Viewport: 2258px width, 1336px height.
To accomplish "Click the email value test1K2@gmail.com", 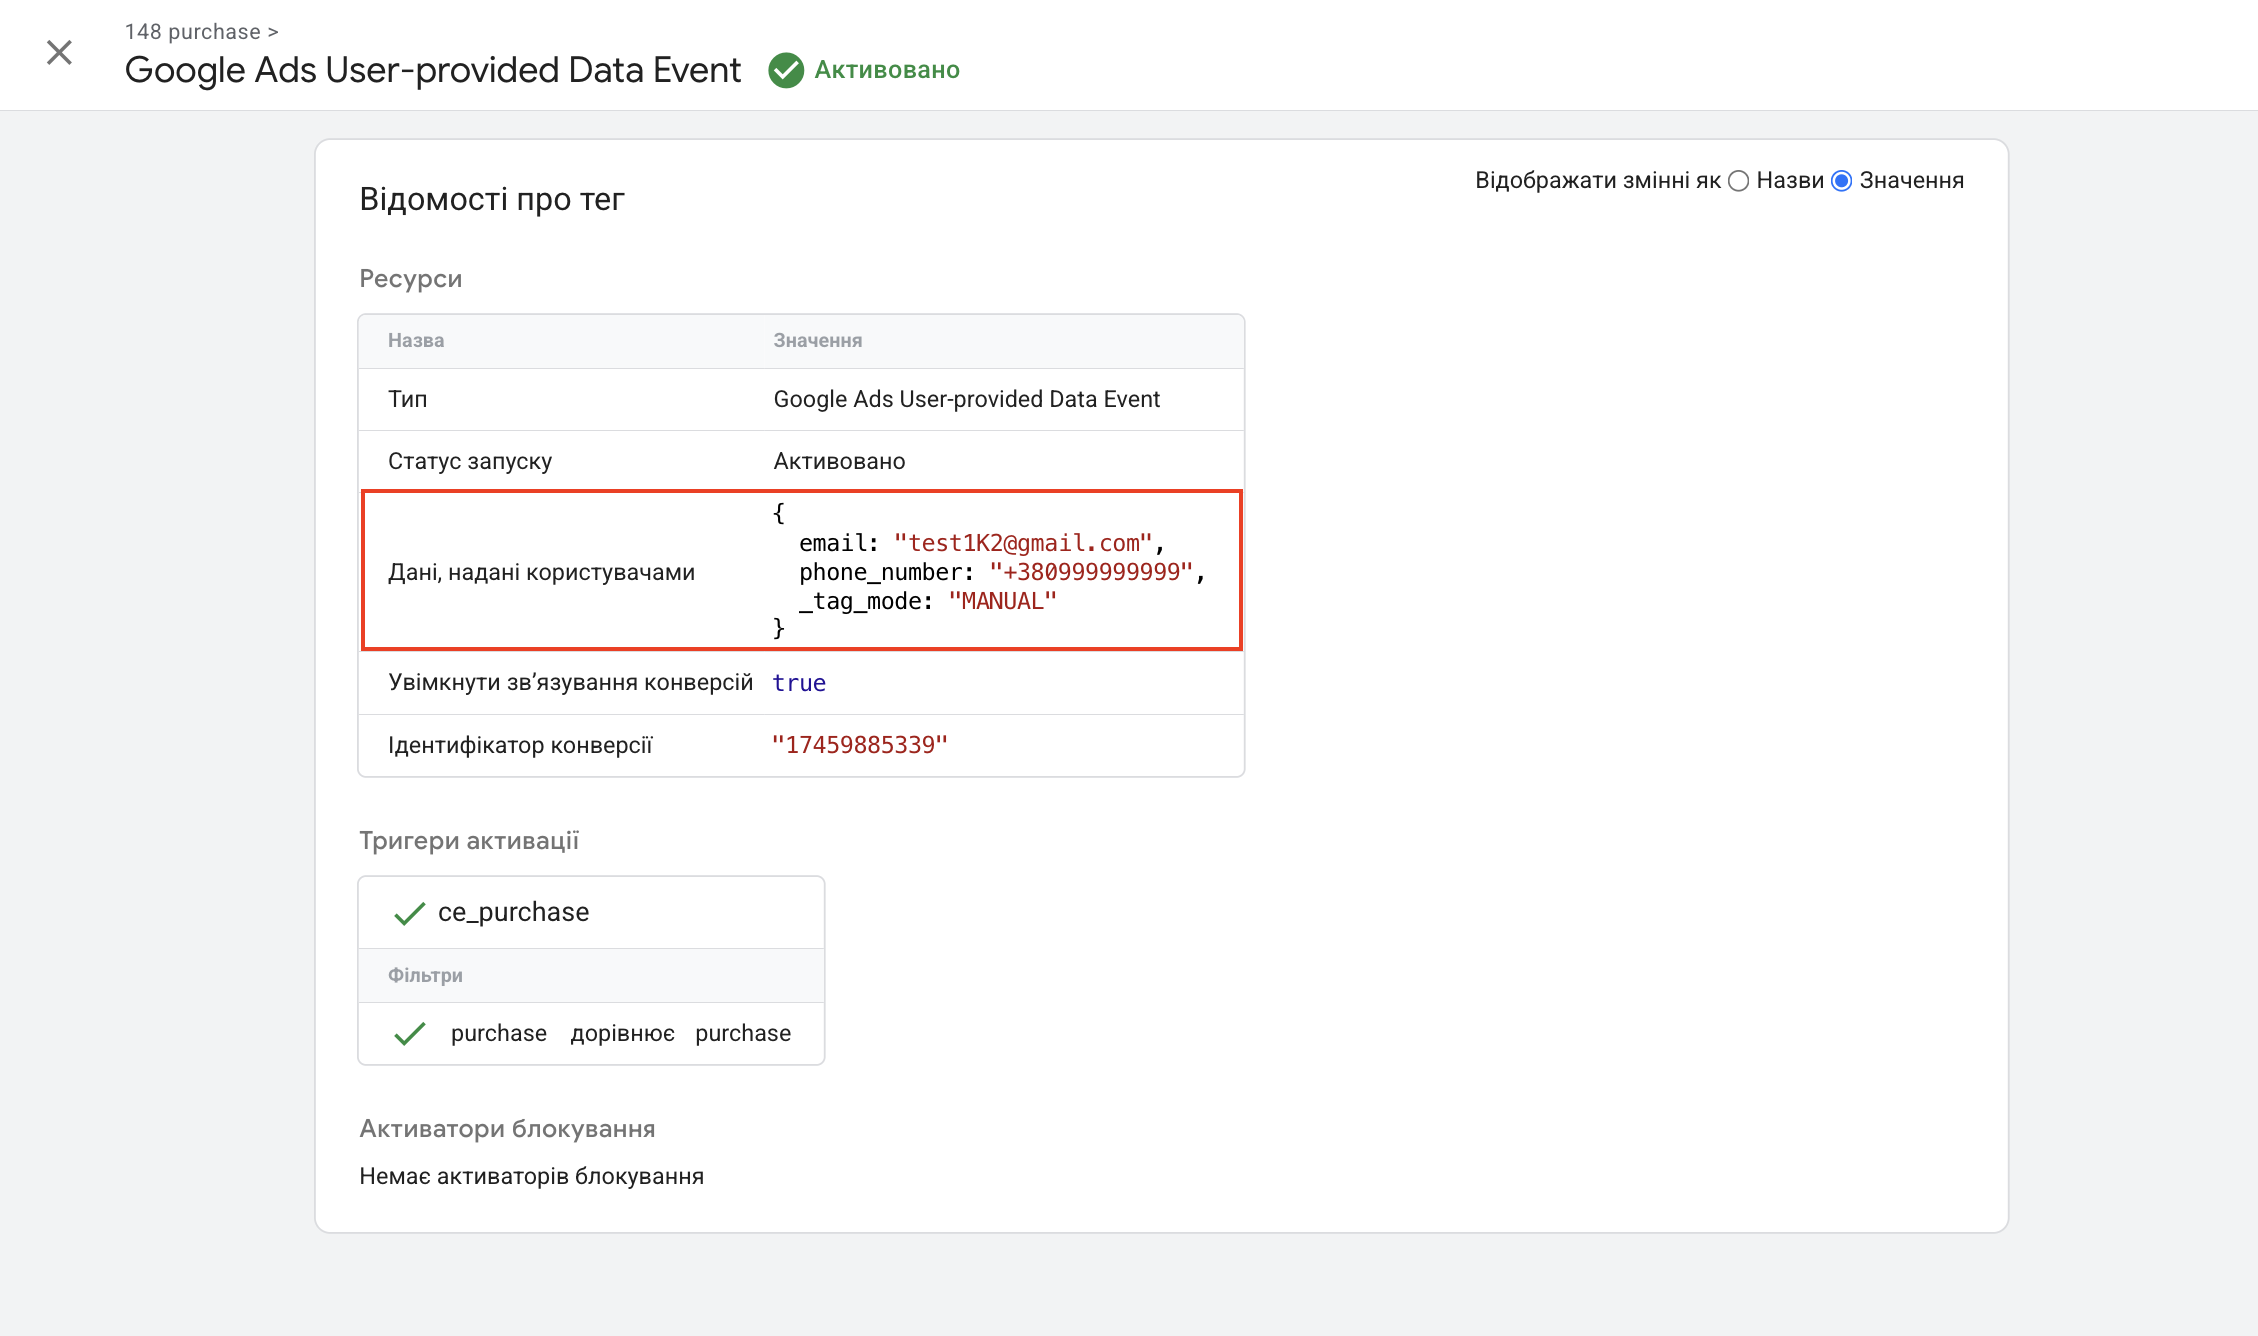I will click(1023, 543).
